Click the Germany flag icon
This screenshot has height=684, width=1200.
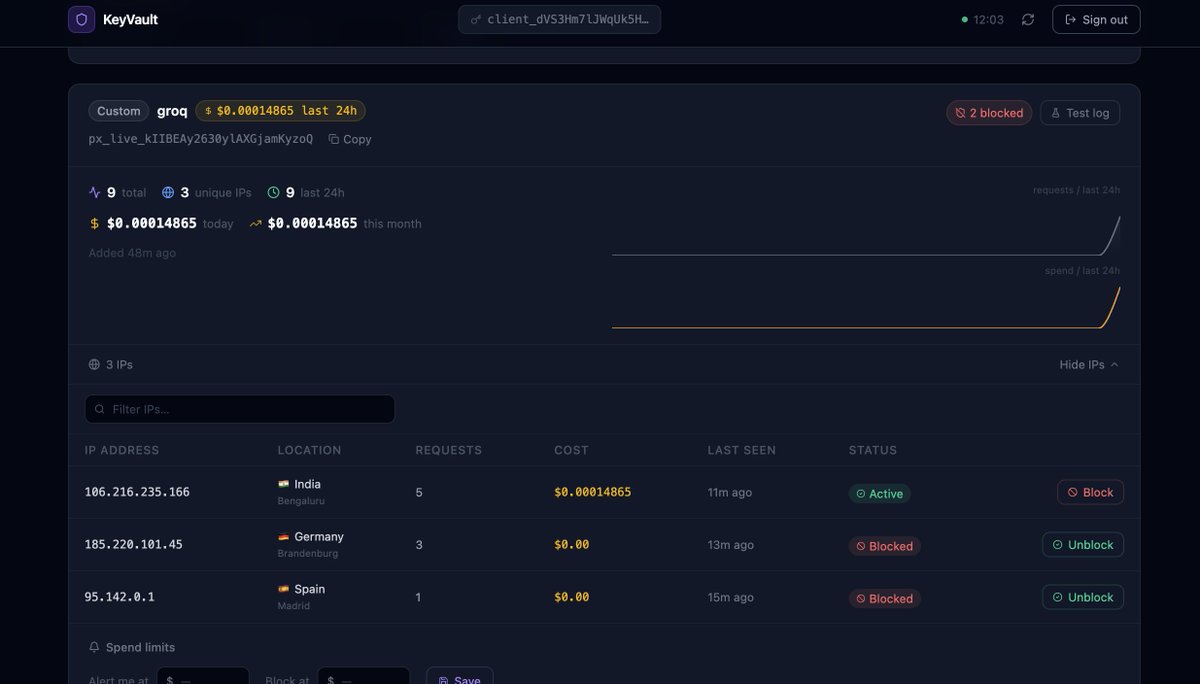pos(283,537)
